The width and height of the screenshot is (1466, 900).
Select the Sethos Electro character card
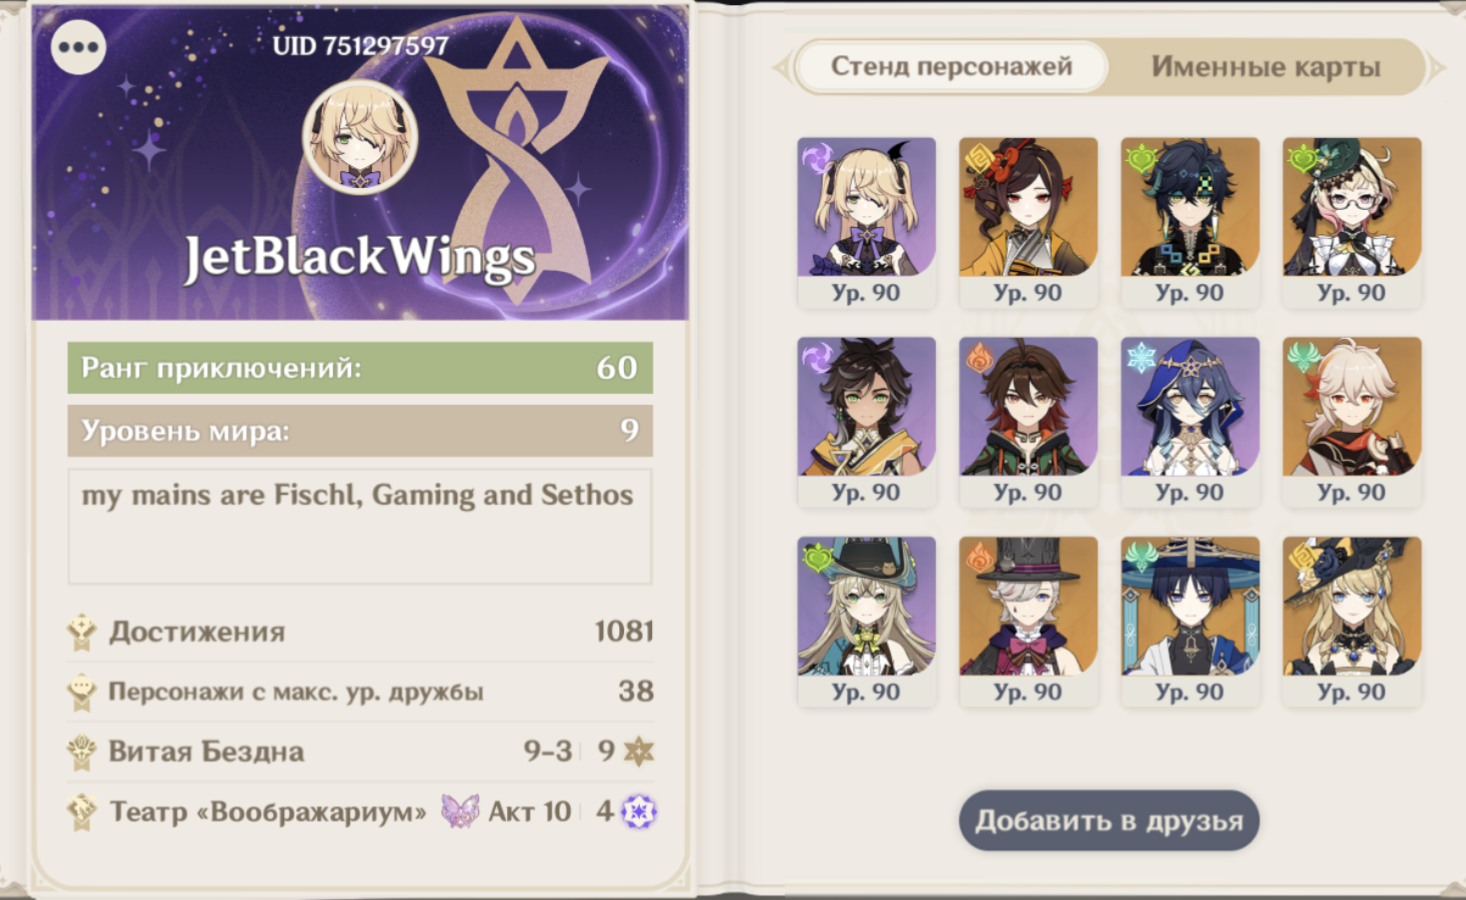click(x=866, y=422)
